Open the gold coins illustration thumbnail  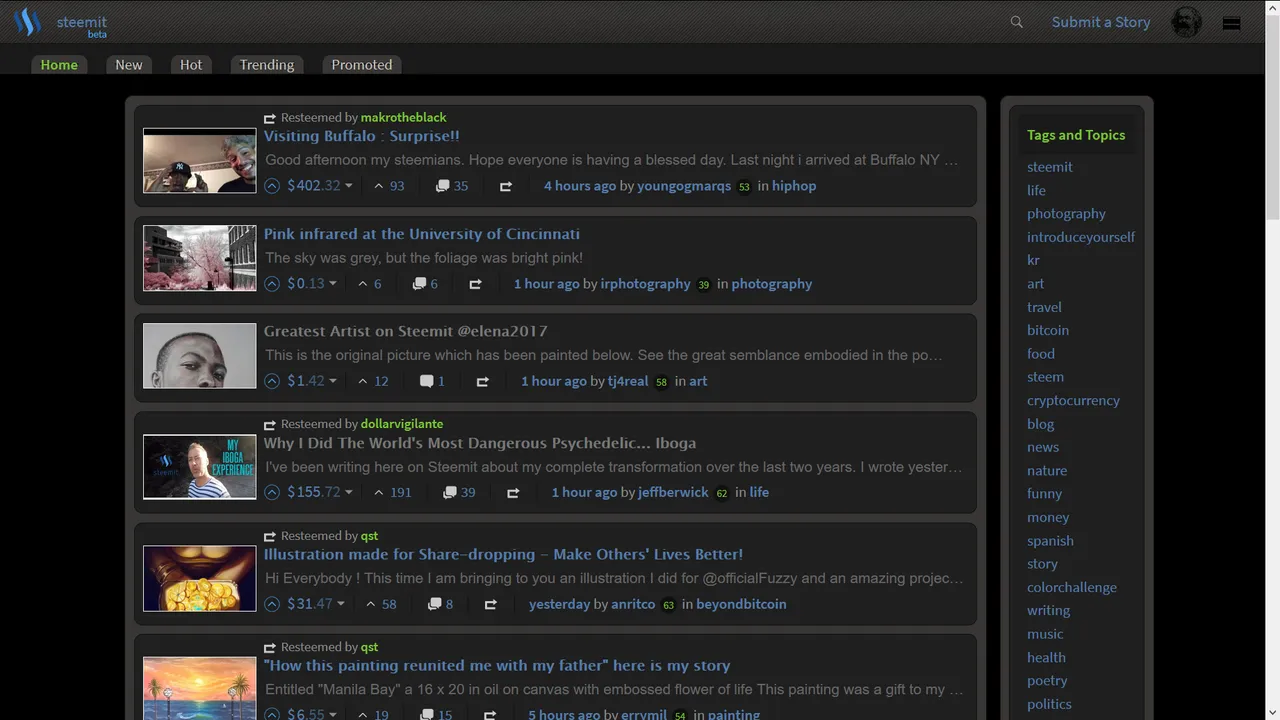coord(200,578)
